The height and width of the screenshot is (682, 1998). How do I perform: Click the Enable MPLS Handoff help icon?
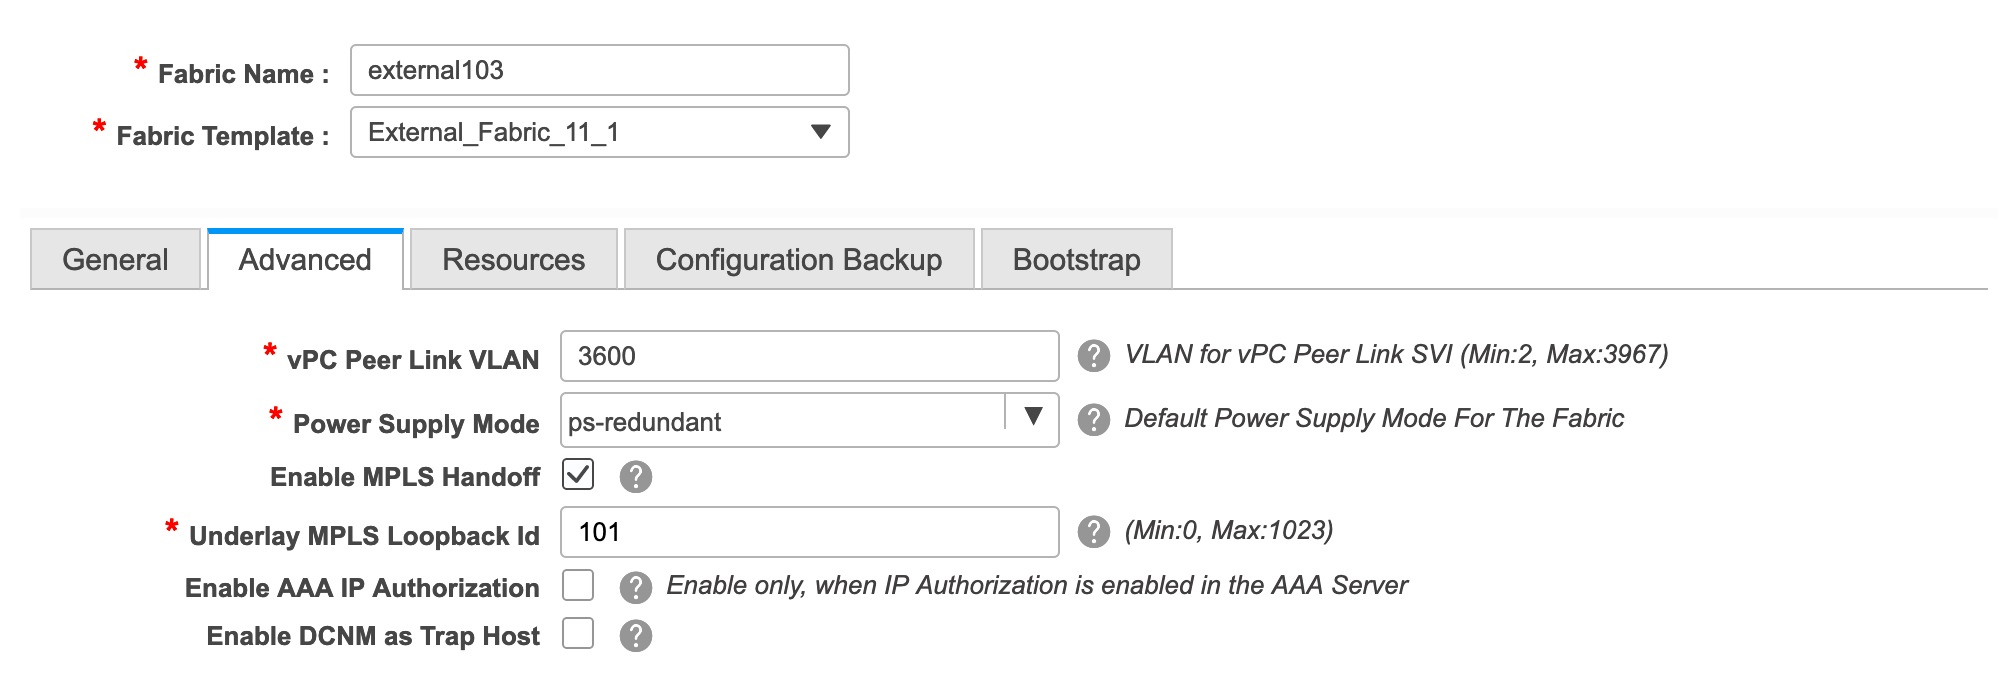tap(637, 477)
